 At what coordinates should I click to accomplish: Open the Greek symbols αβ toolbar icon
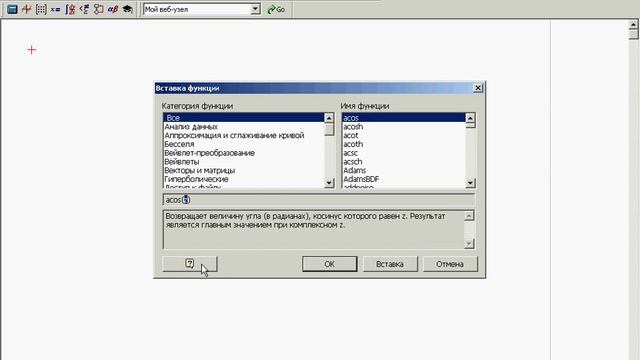tap(113, 9)
